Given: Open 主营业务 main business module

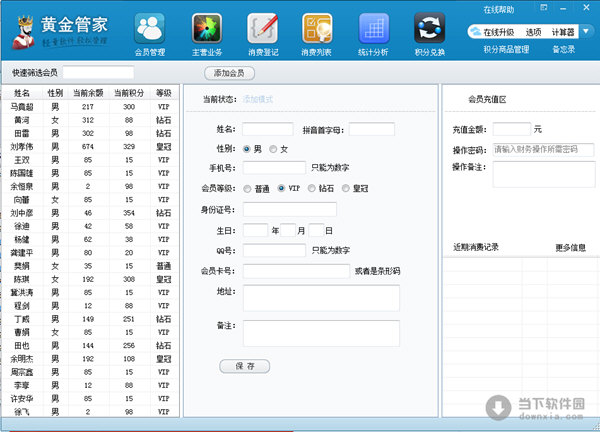Looking at the screenshot, I should point(206,32).
